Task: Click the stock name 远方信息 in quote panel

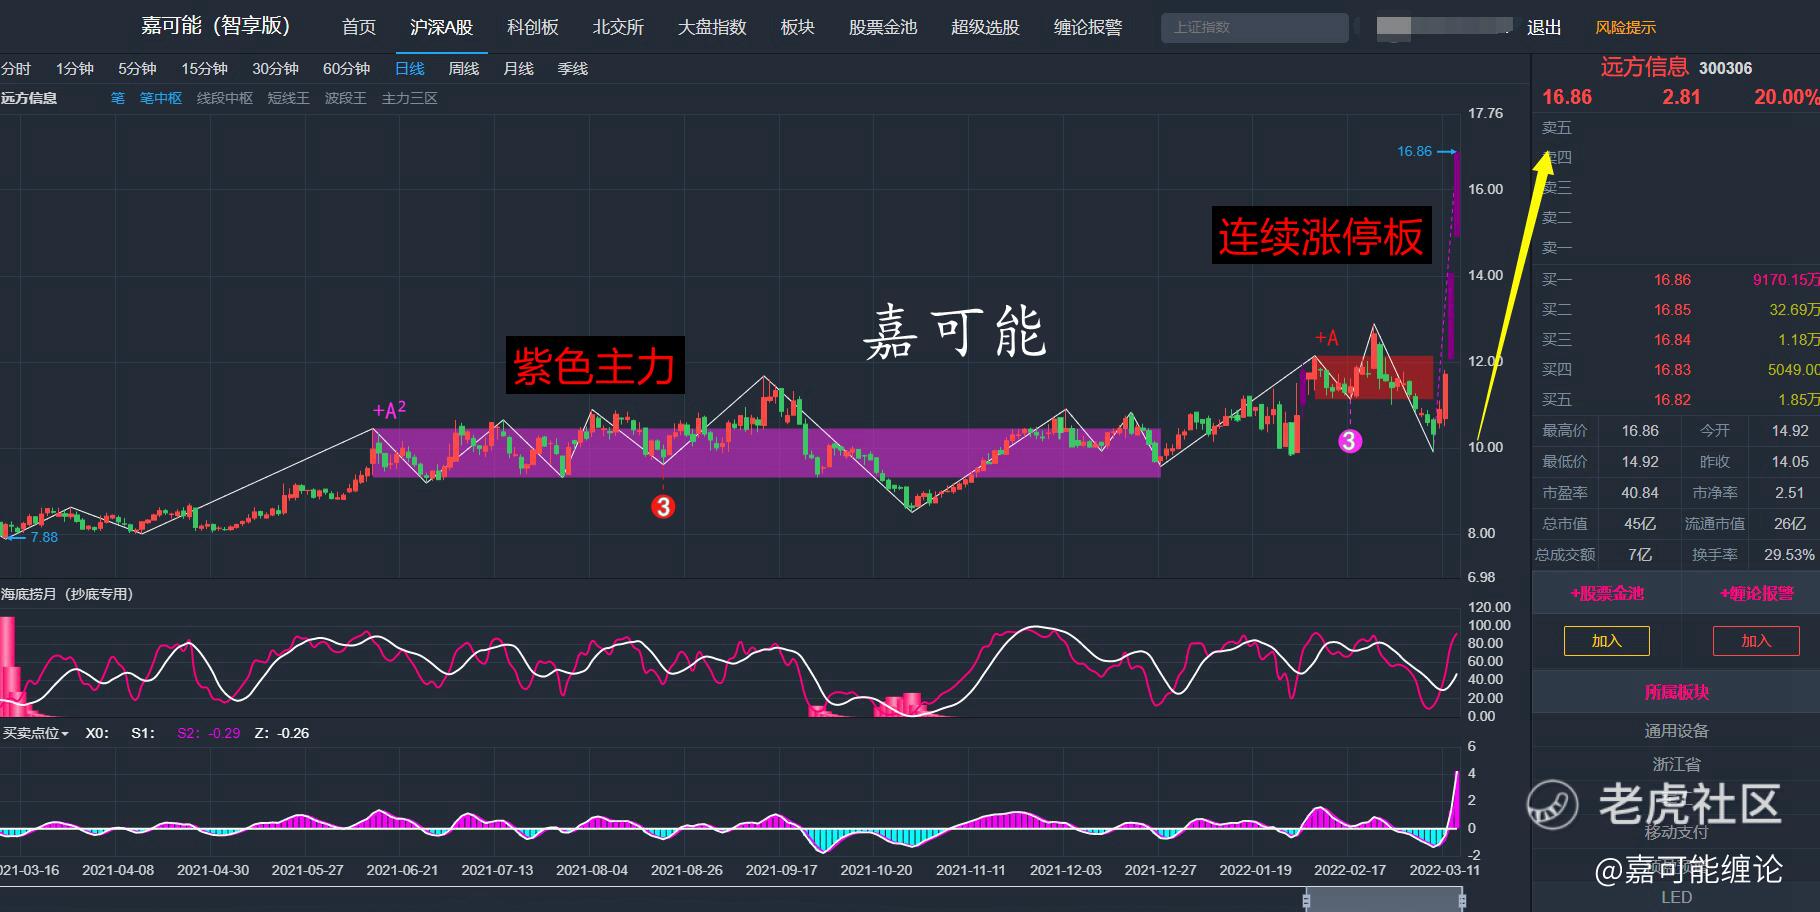Action: click(1644, 67)
